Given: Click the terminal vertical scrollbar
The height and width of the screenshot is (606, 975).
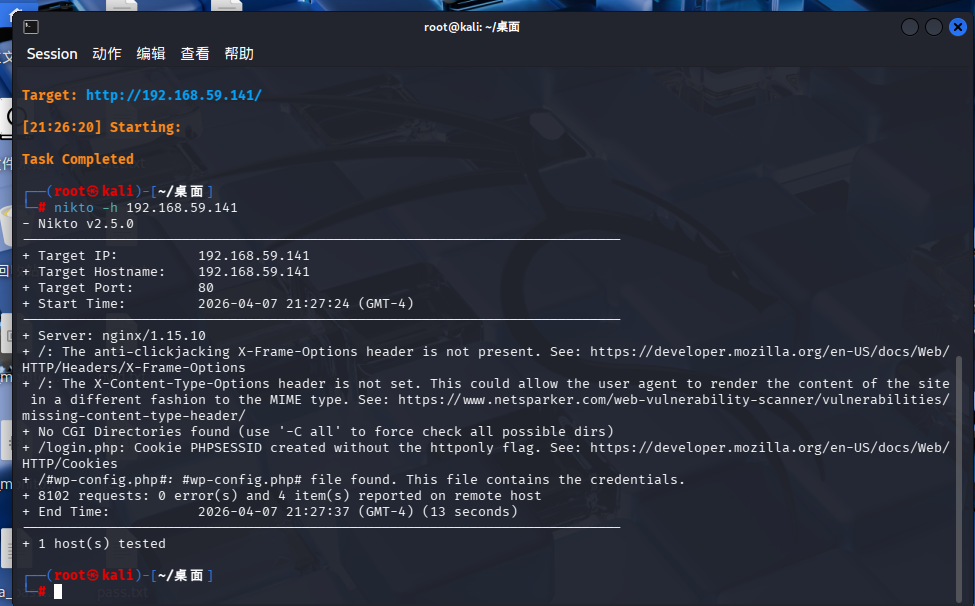Looking at the screenshot, I should click(959, 479).
